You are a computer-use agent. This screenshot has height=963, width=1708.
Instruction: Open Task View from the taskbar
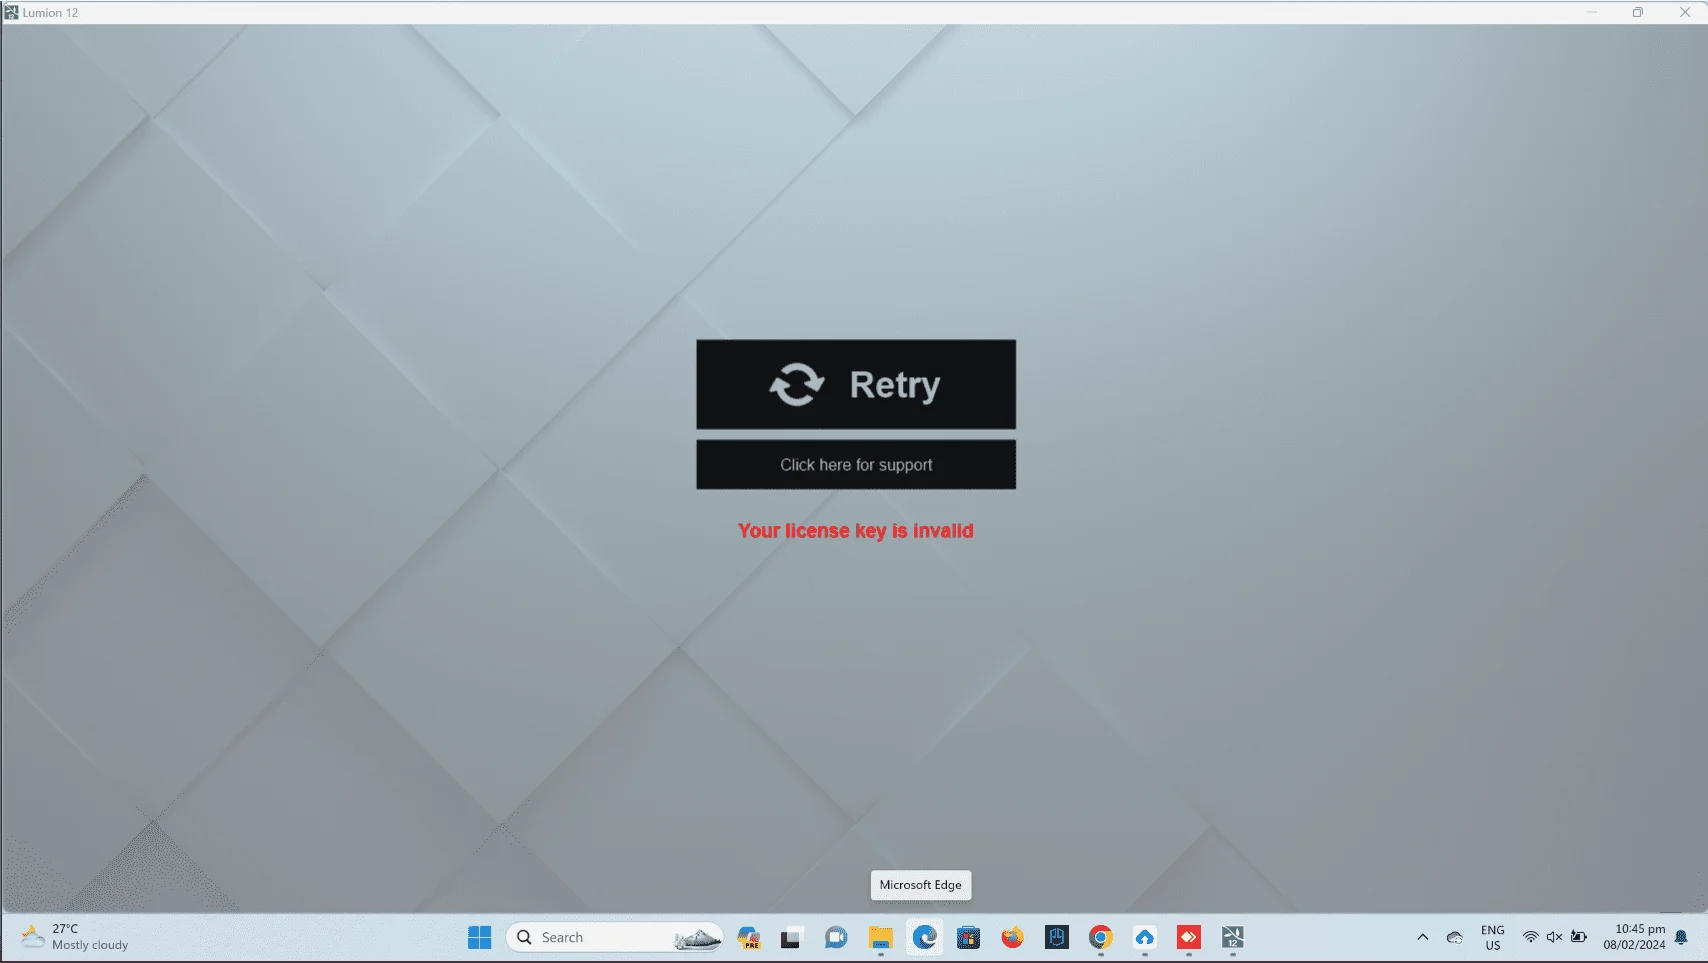point(791,937)
